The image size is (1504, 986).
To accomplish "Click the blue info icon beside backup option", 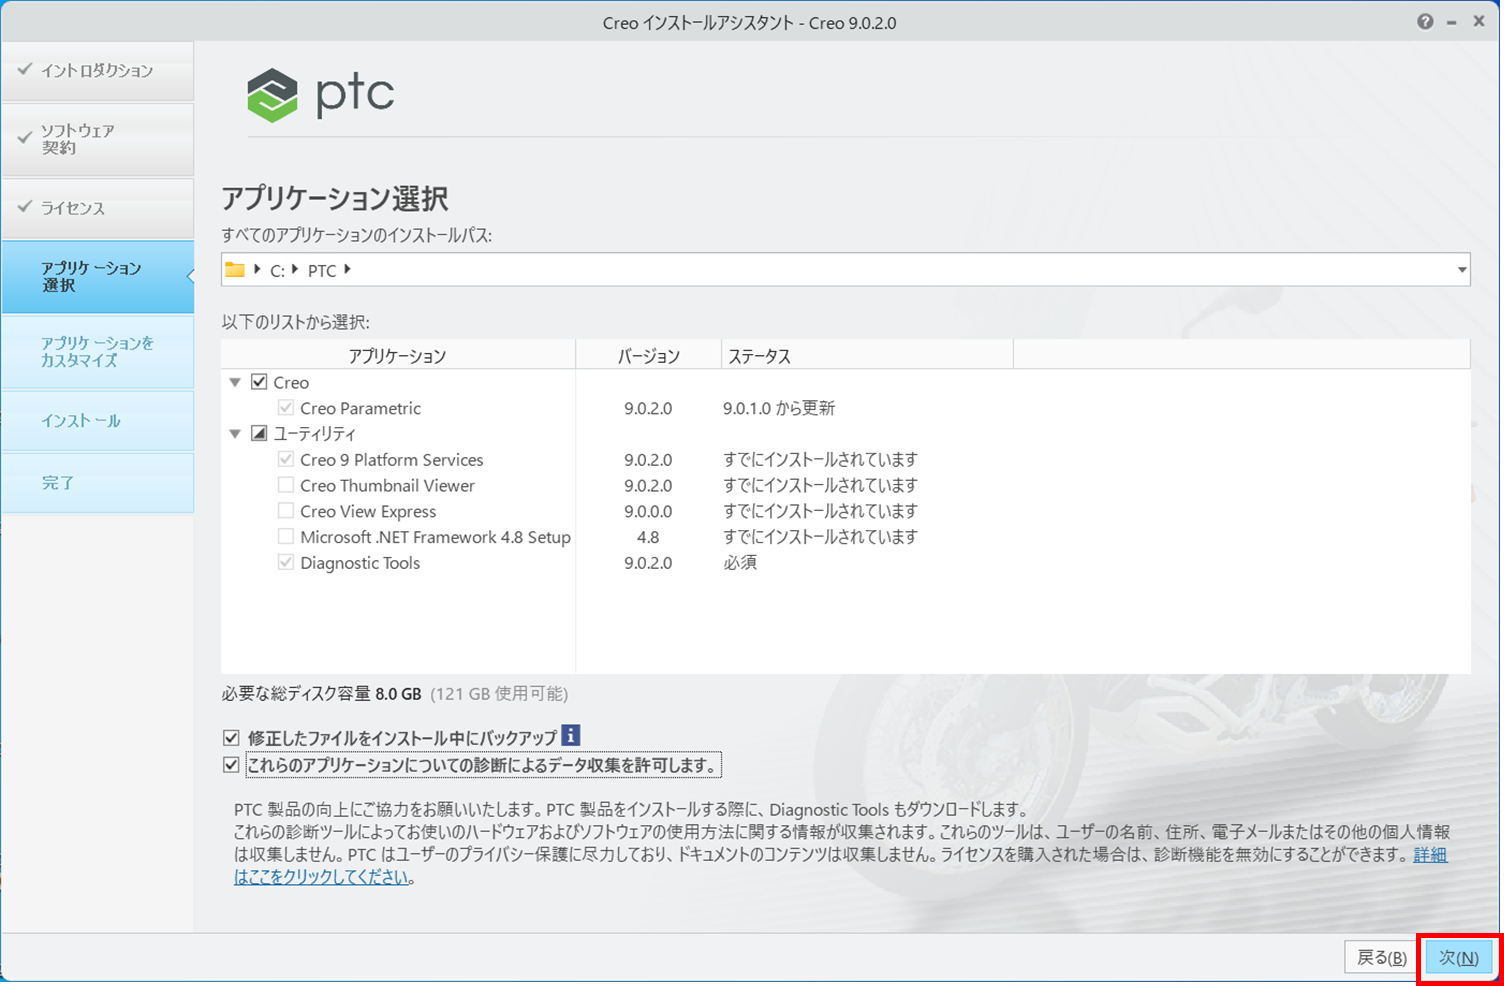I will pyautogui.click(x=570, y=736).
